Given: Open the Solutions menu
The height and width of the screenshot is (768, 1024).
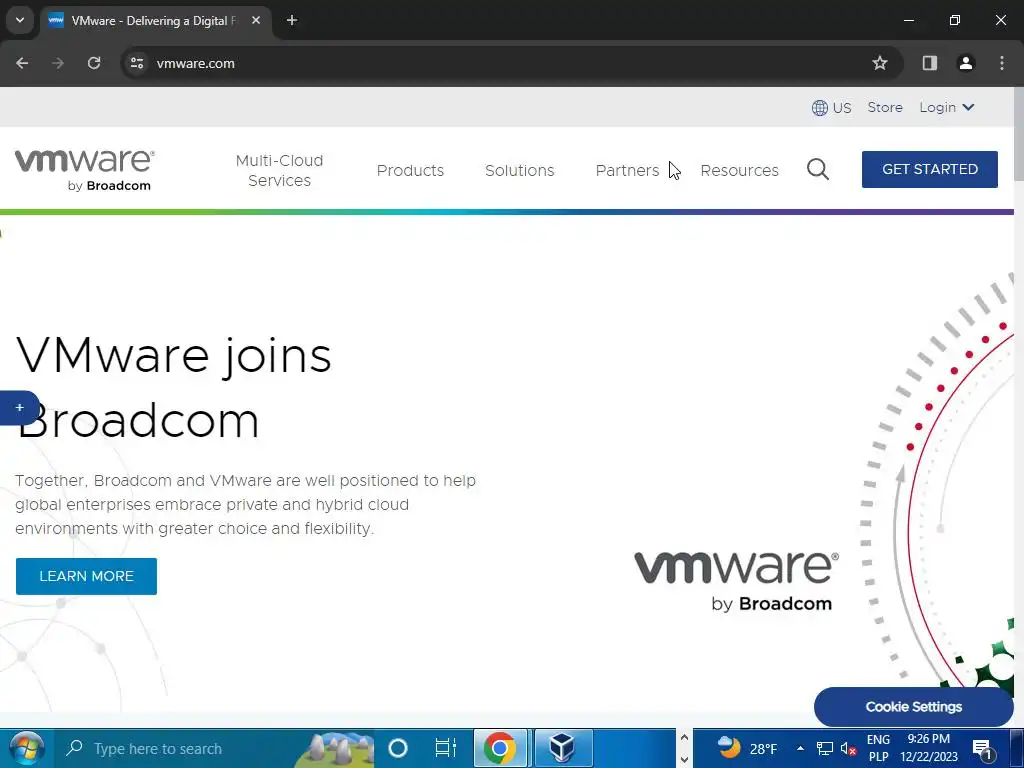Looking at the screenshot, I should click(x=519, y=170).
